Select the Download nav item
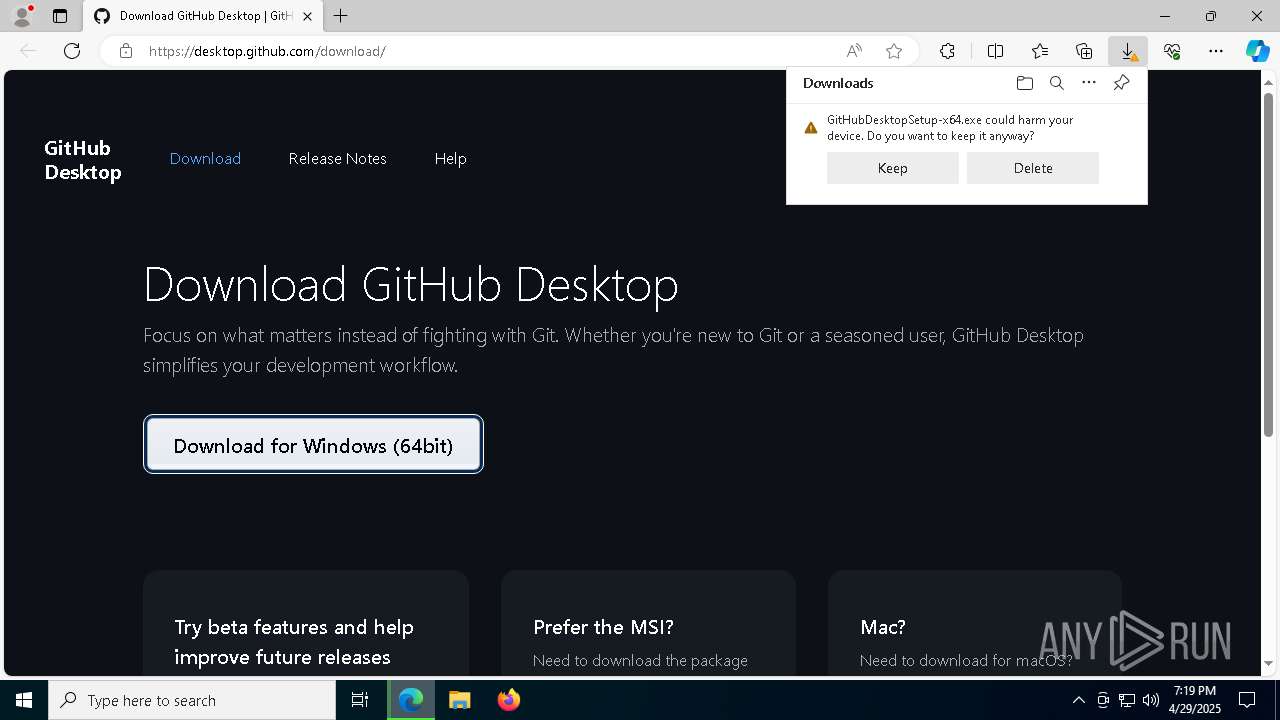1280x720 pixels. click(x=205, y=159)
